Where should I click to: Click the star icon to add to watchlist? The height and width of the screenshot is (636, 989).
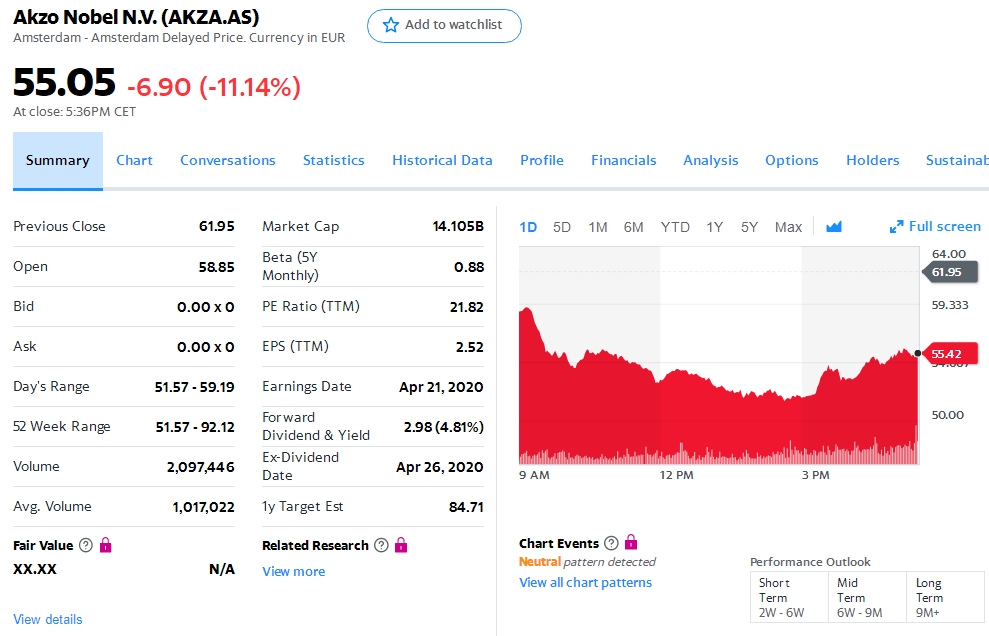tap(391, 25)
